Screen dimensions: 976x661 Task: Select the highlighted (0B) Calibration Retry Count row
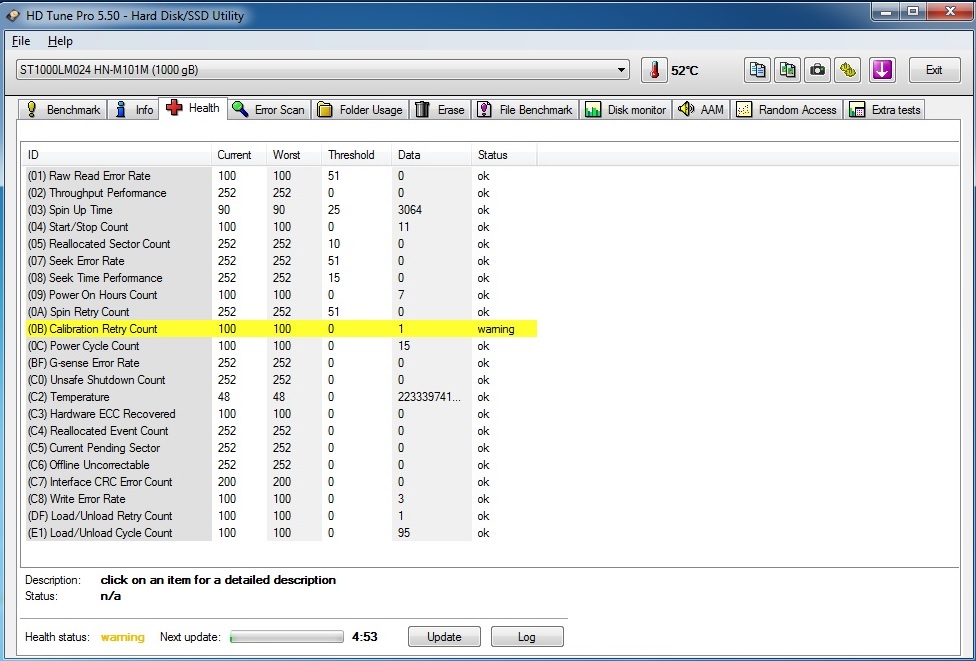point(280,329)
